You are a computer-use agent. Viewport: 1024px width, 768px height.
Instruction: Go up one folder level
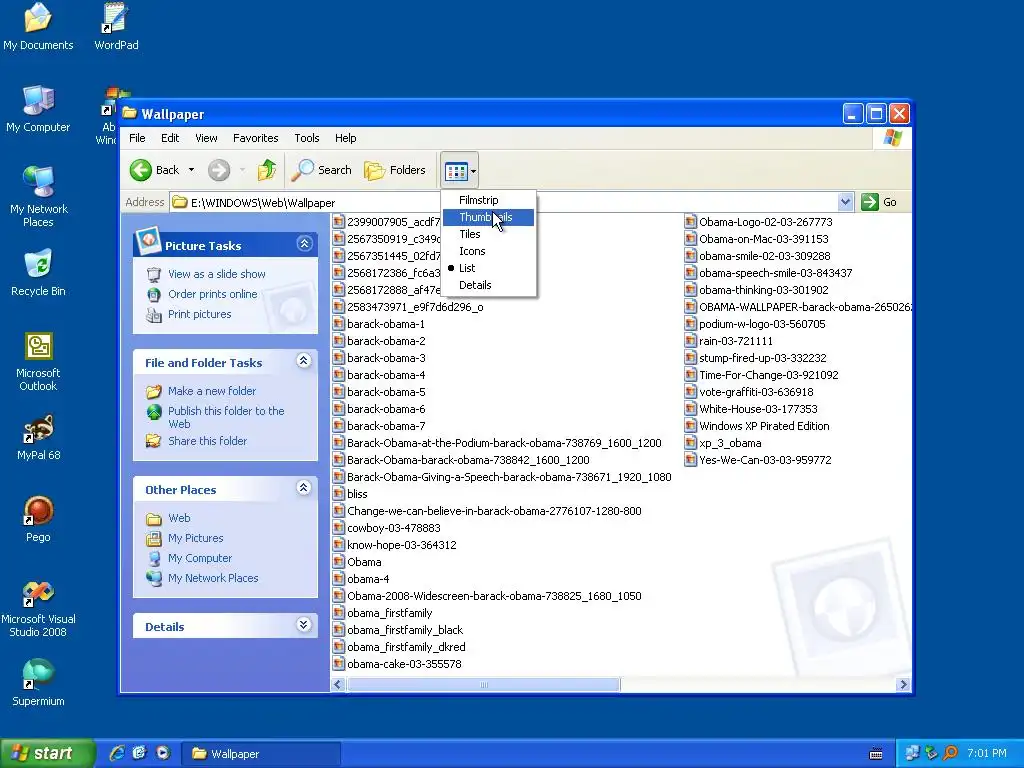266,170
